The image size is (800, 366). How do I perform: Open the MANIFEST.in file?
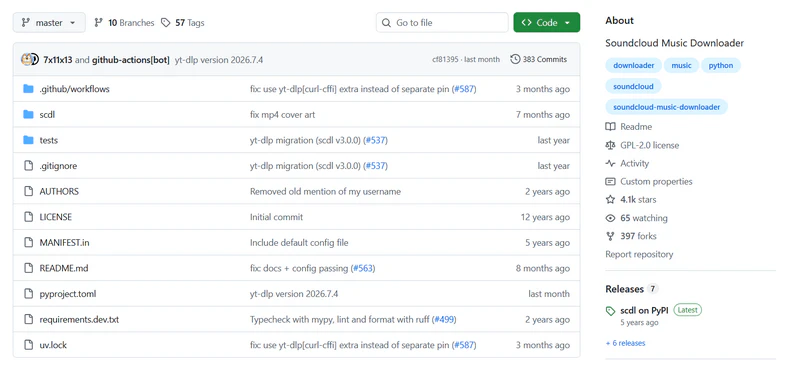64,242
